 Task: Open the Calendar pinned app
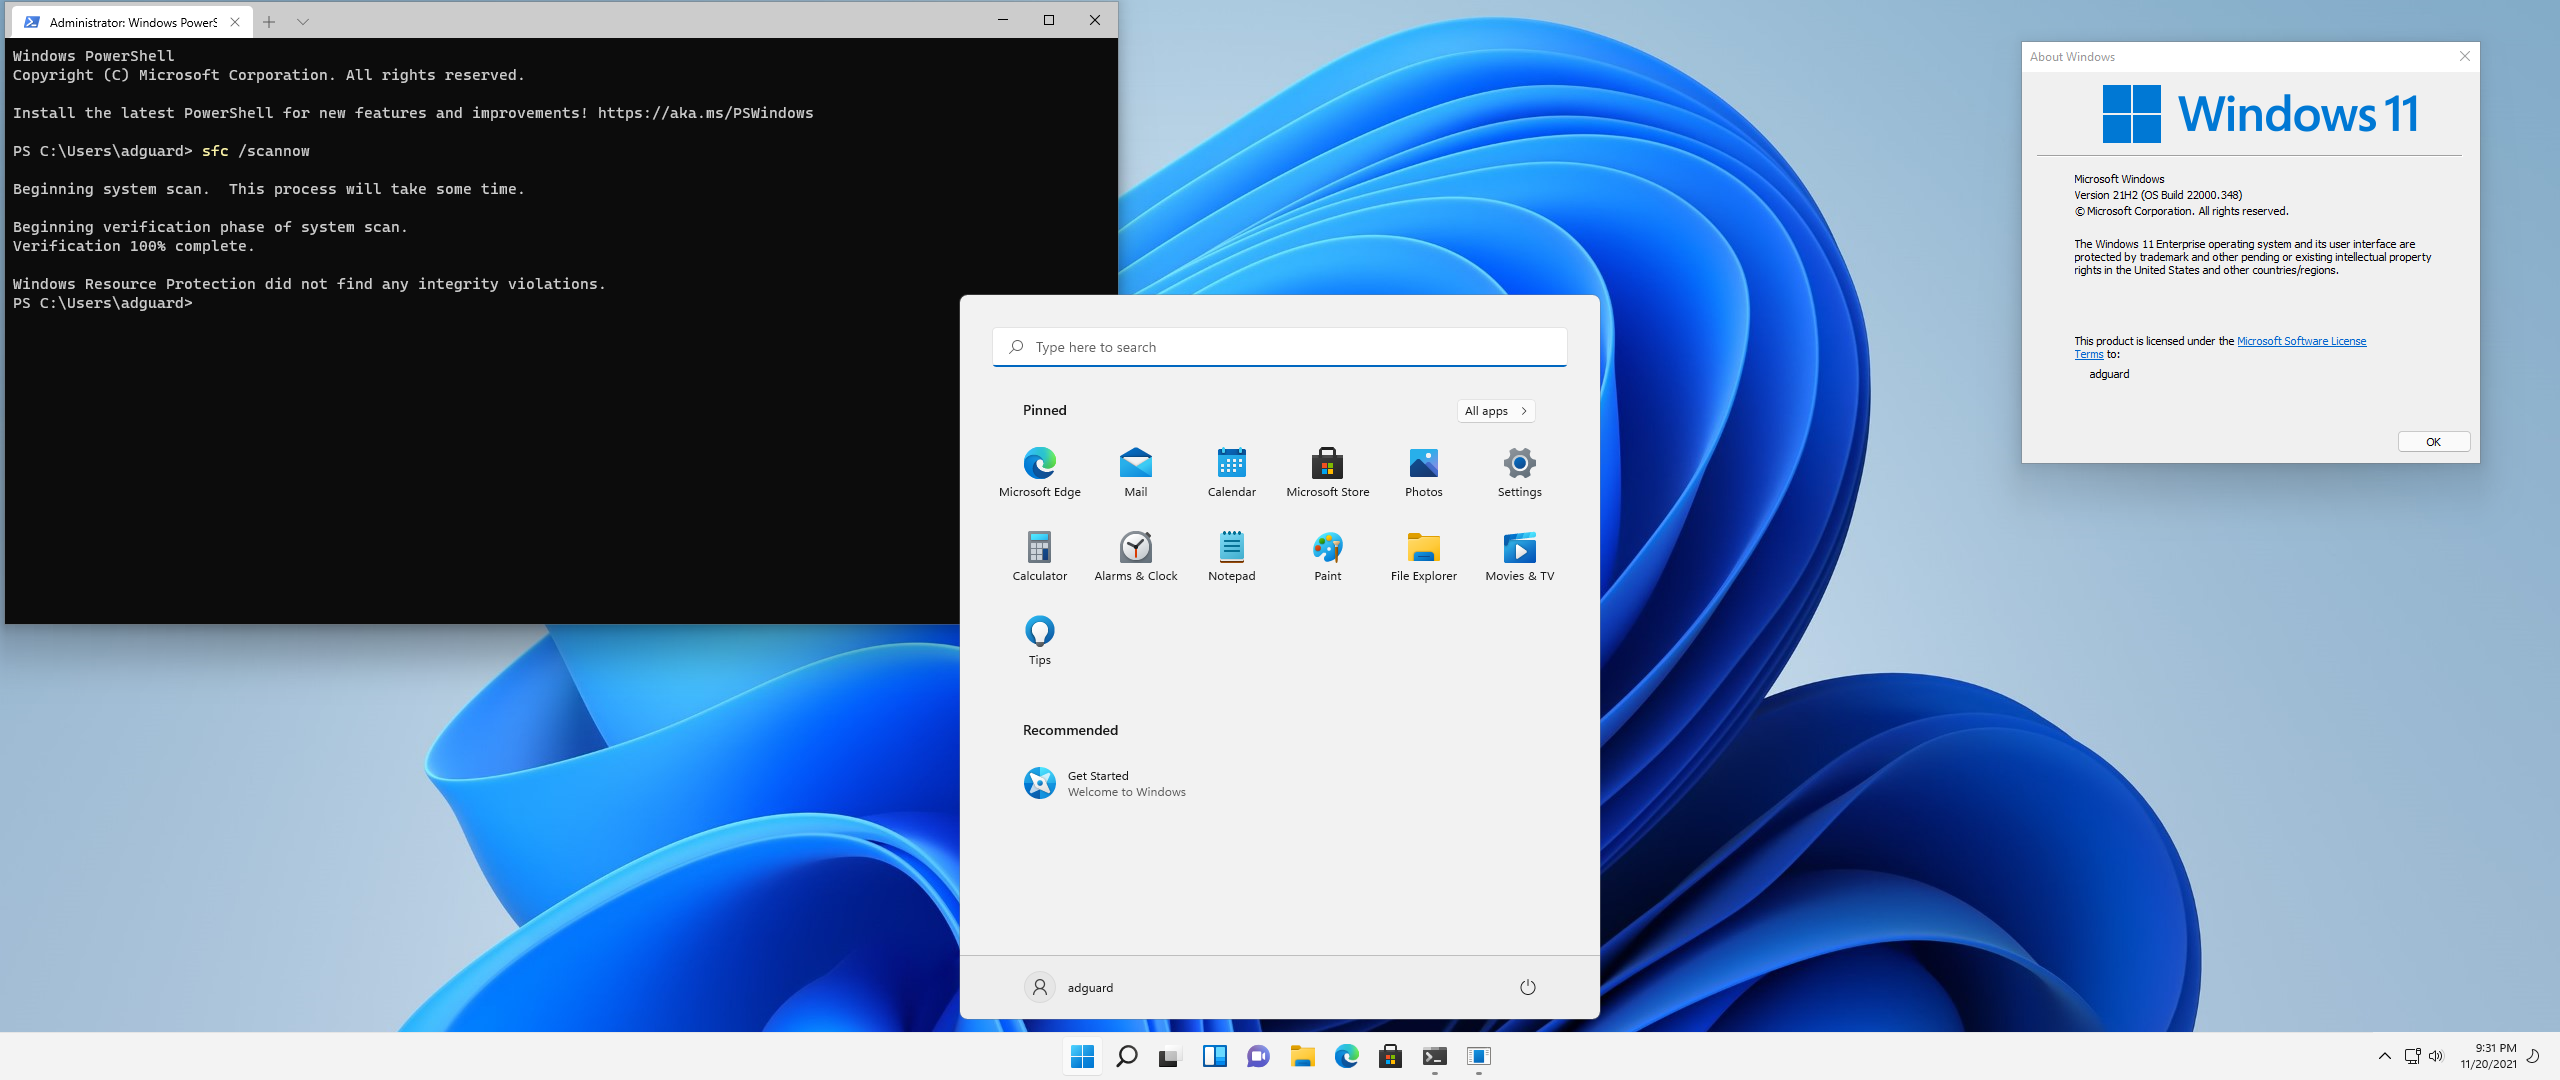tap(1231, 471)
